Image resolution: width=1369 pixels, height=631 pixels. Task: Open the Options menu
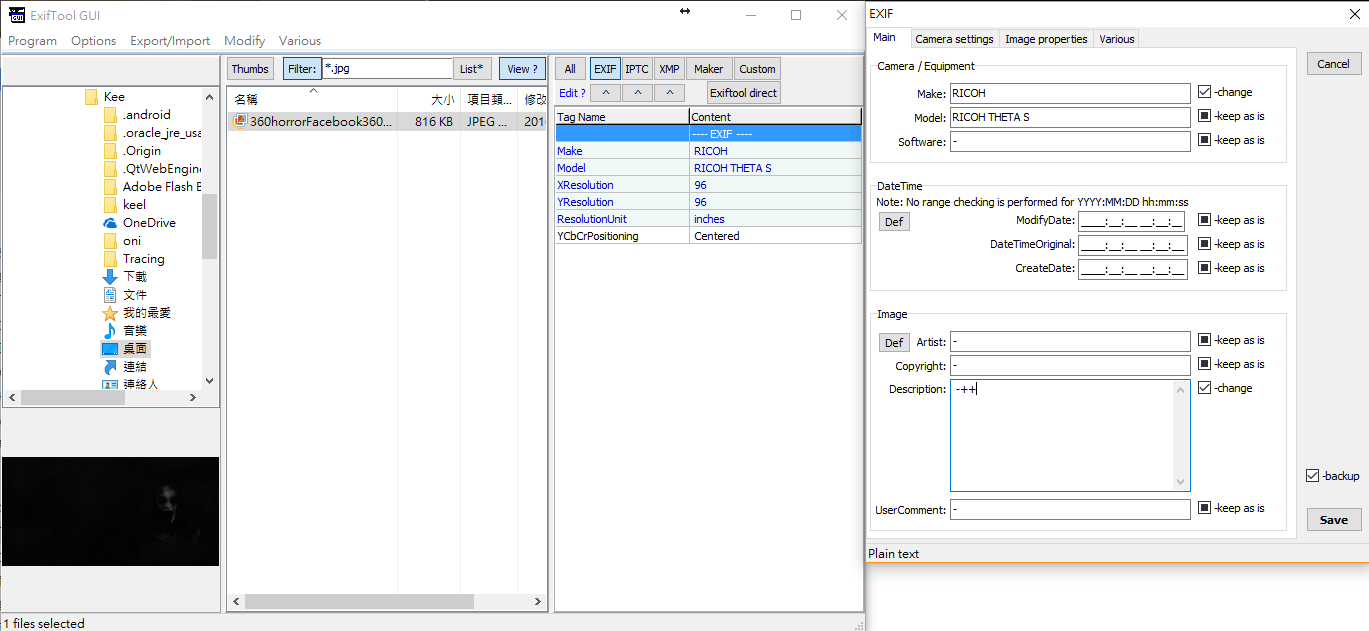[94, 41]
